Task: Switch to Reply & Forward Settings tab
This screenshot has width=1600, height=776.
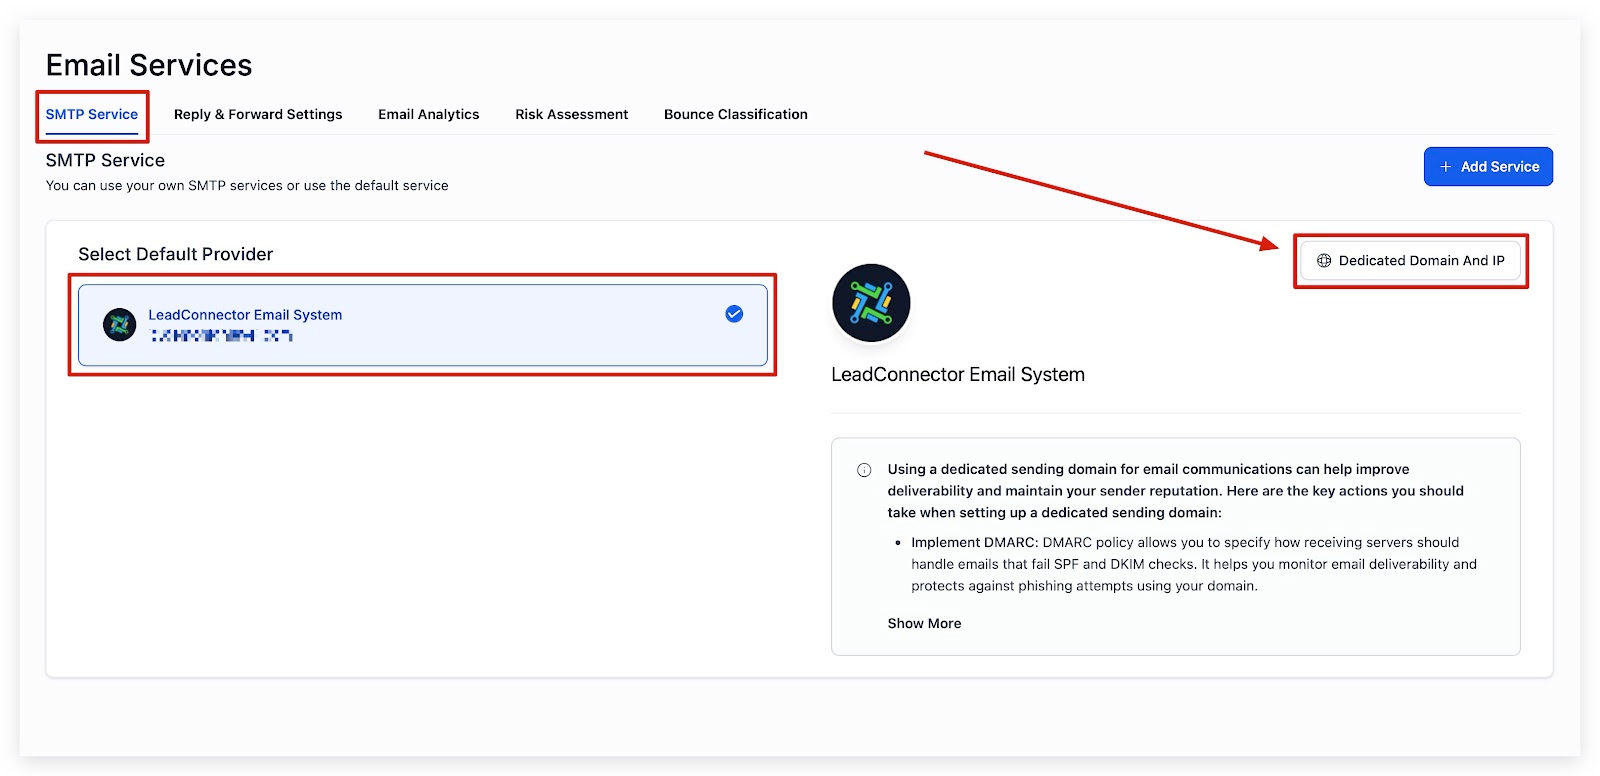Action: pyautogui.click(x=258, y=114)
